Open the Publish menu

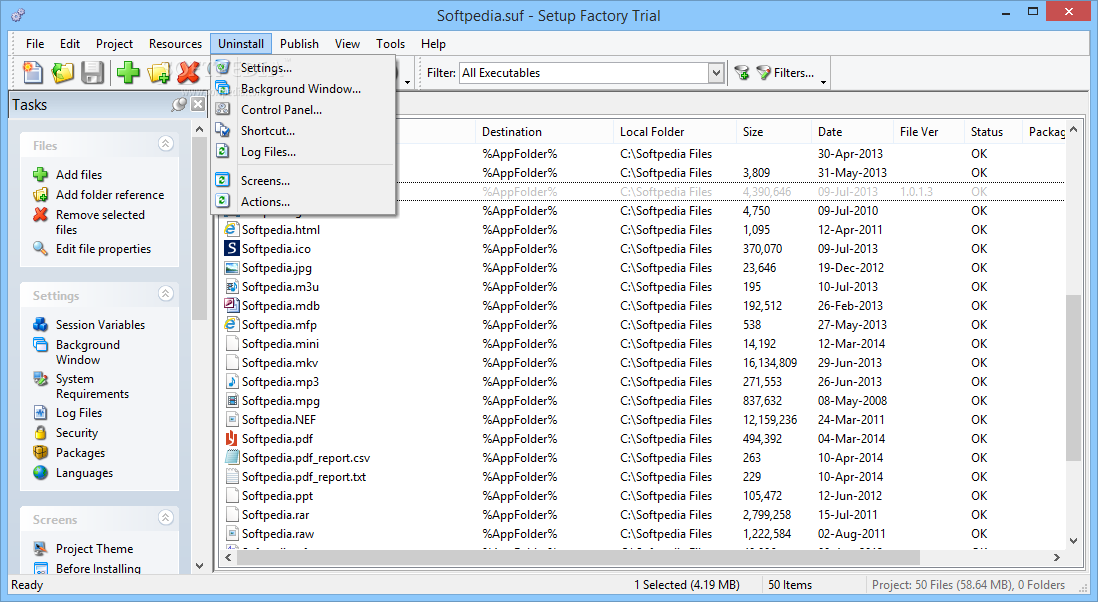click(x=299, y=43)
